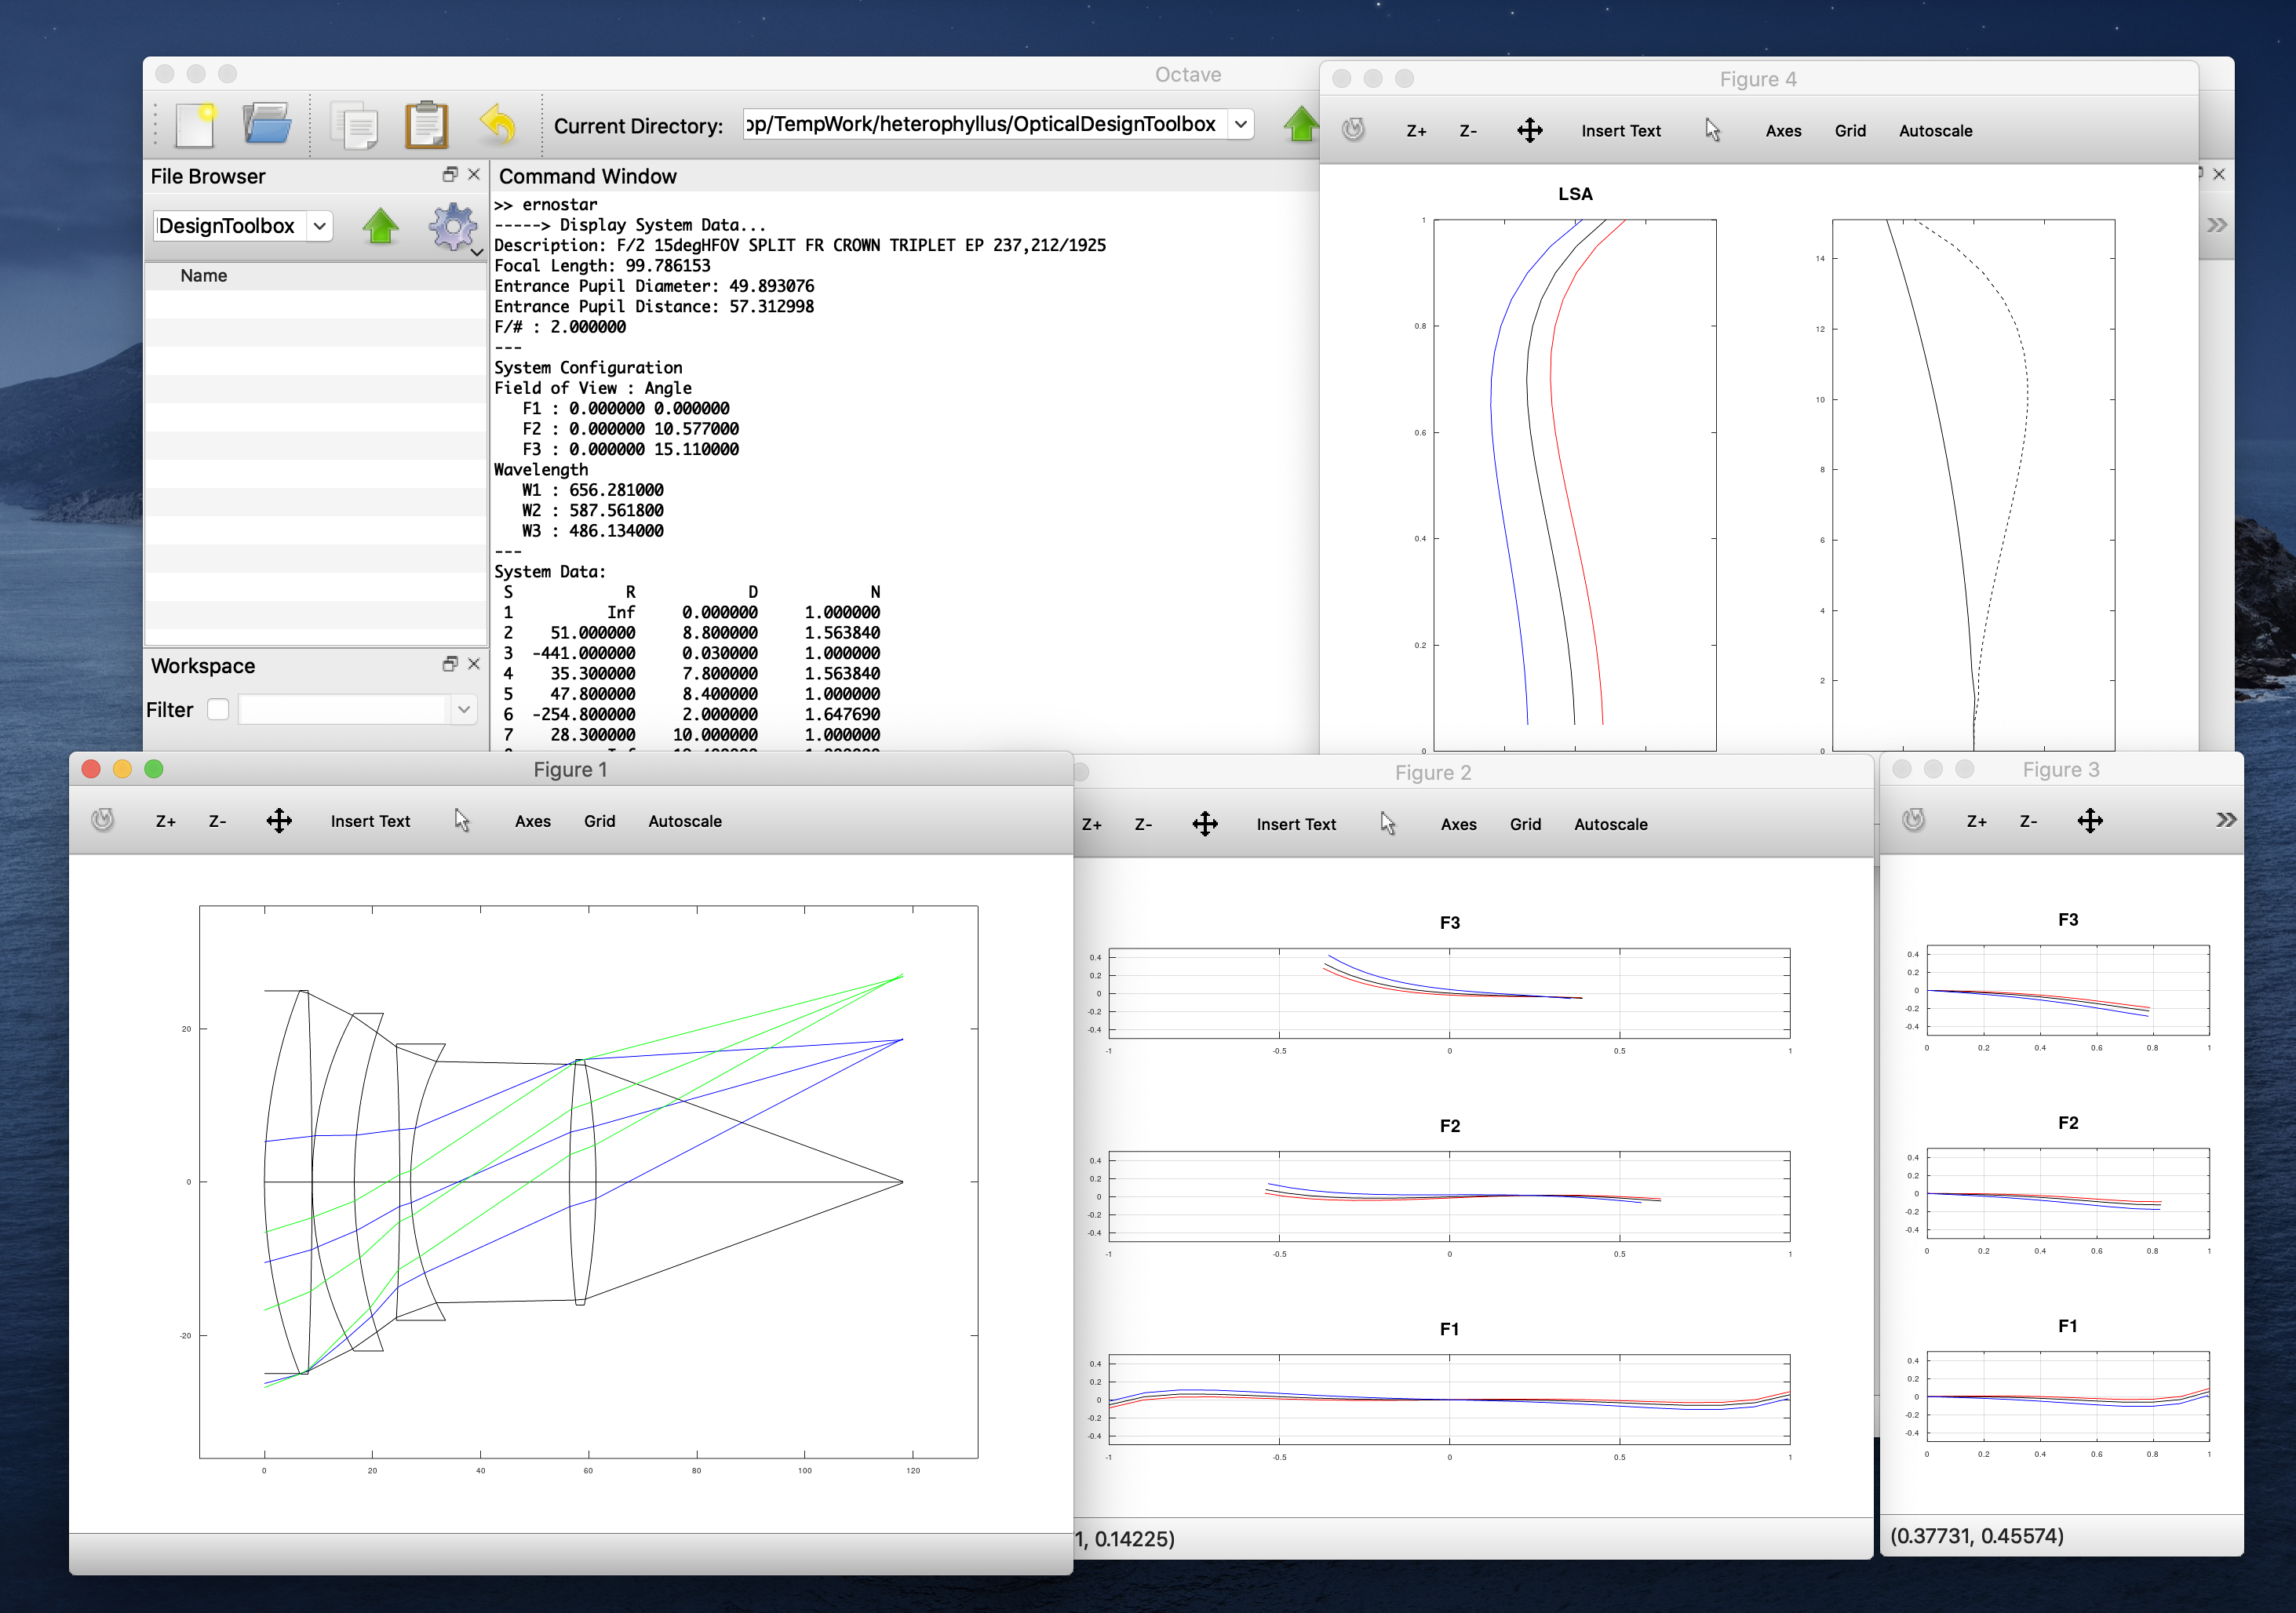The height and width of the screenshot is (1613, 2296).
Task: Select pan tool in Figure 4 toolbar
Action: point(1529,131)
